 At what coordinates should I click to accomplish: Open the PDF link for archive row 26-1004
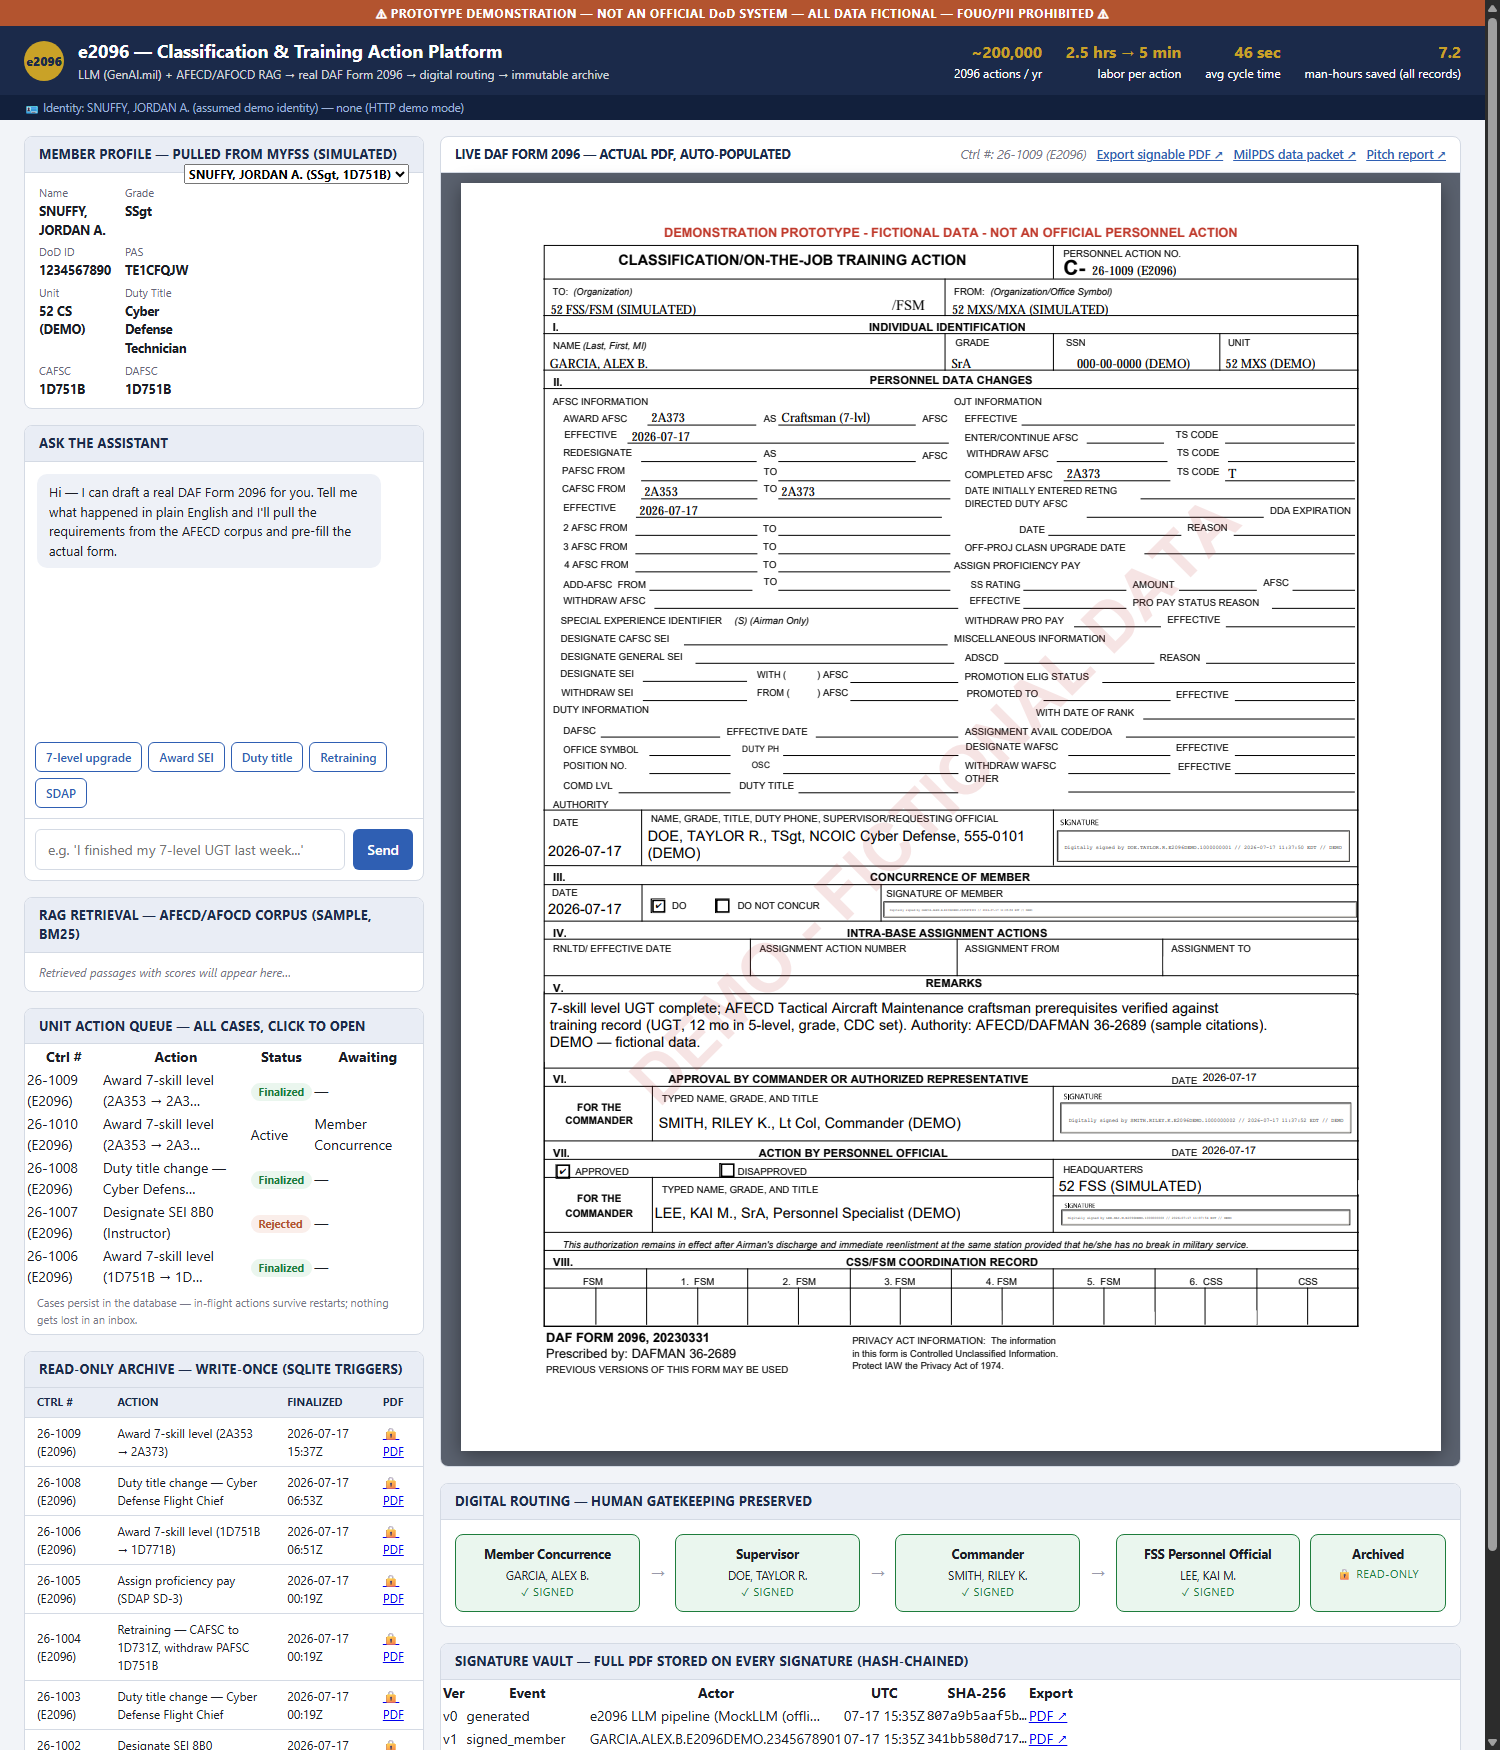[393, 1657]
